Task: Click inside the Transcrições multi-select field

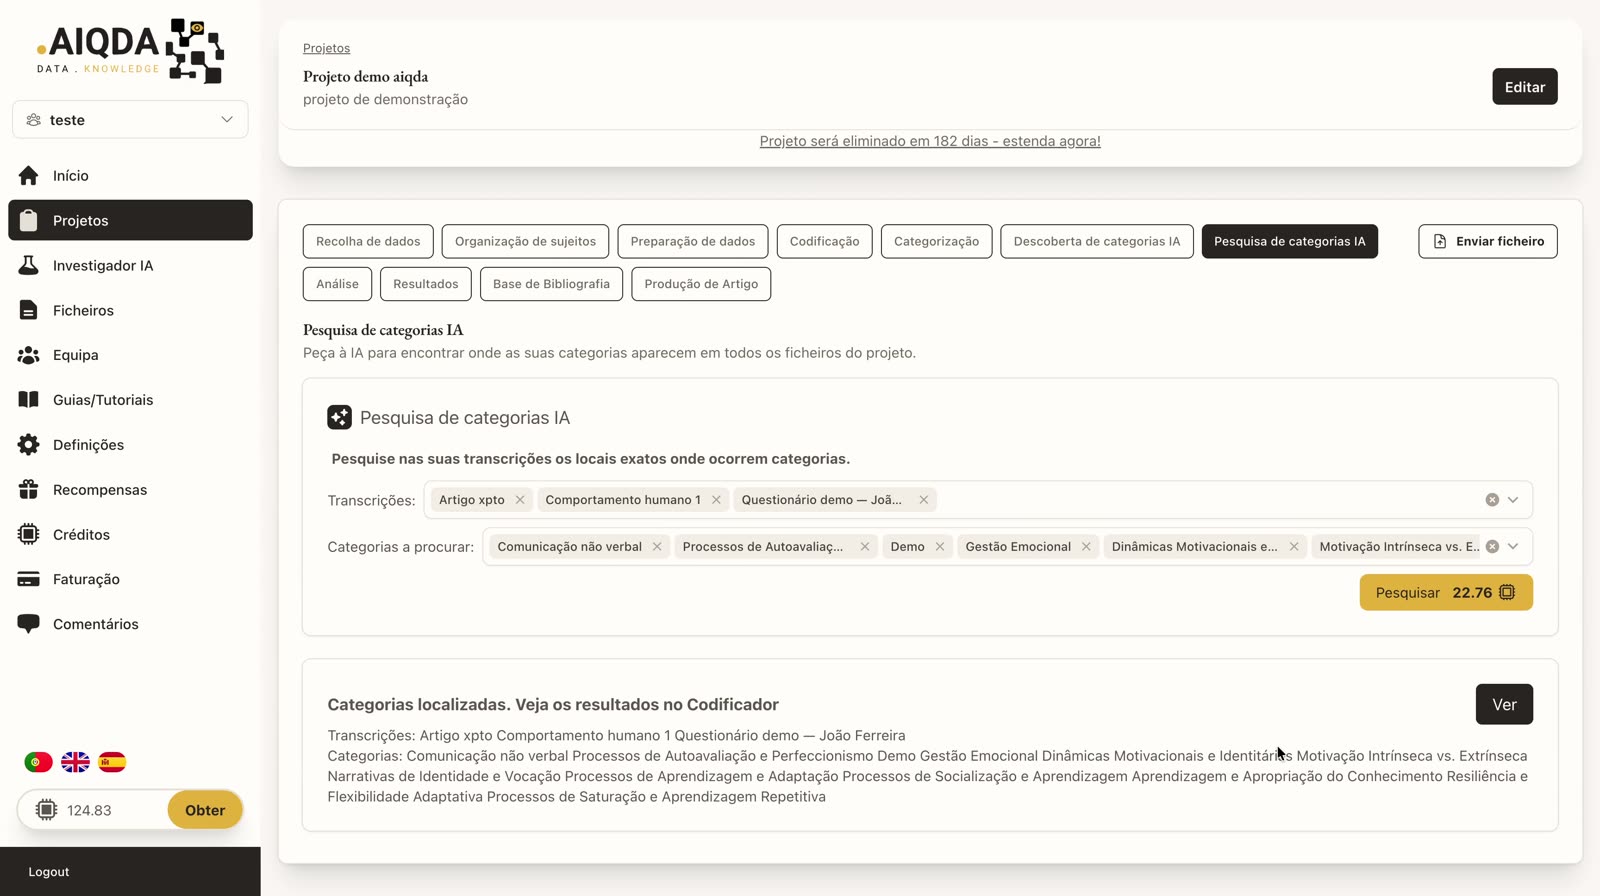Action: (978, 500)
